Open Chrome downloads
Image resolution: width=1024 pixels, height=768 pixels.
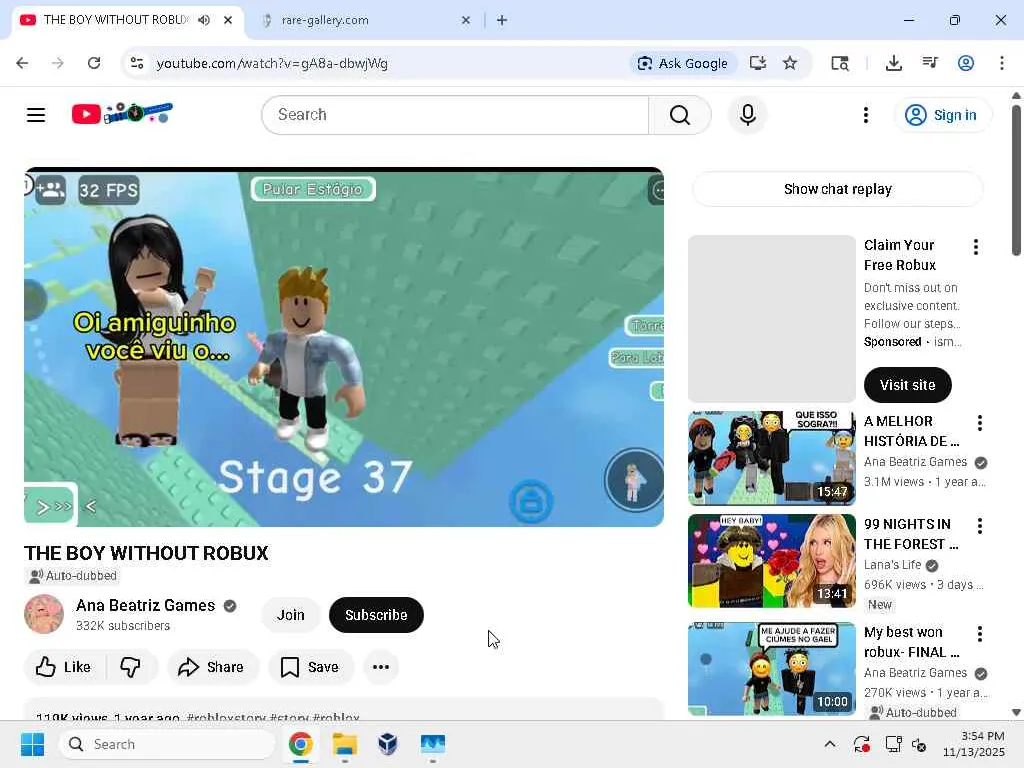click(893, 63)
